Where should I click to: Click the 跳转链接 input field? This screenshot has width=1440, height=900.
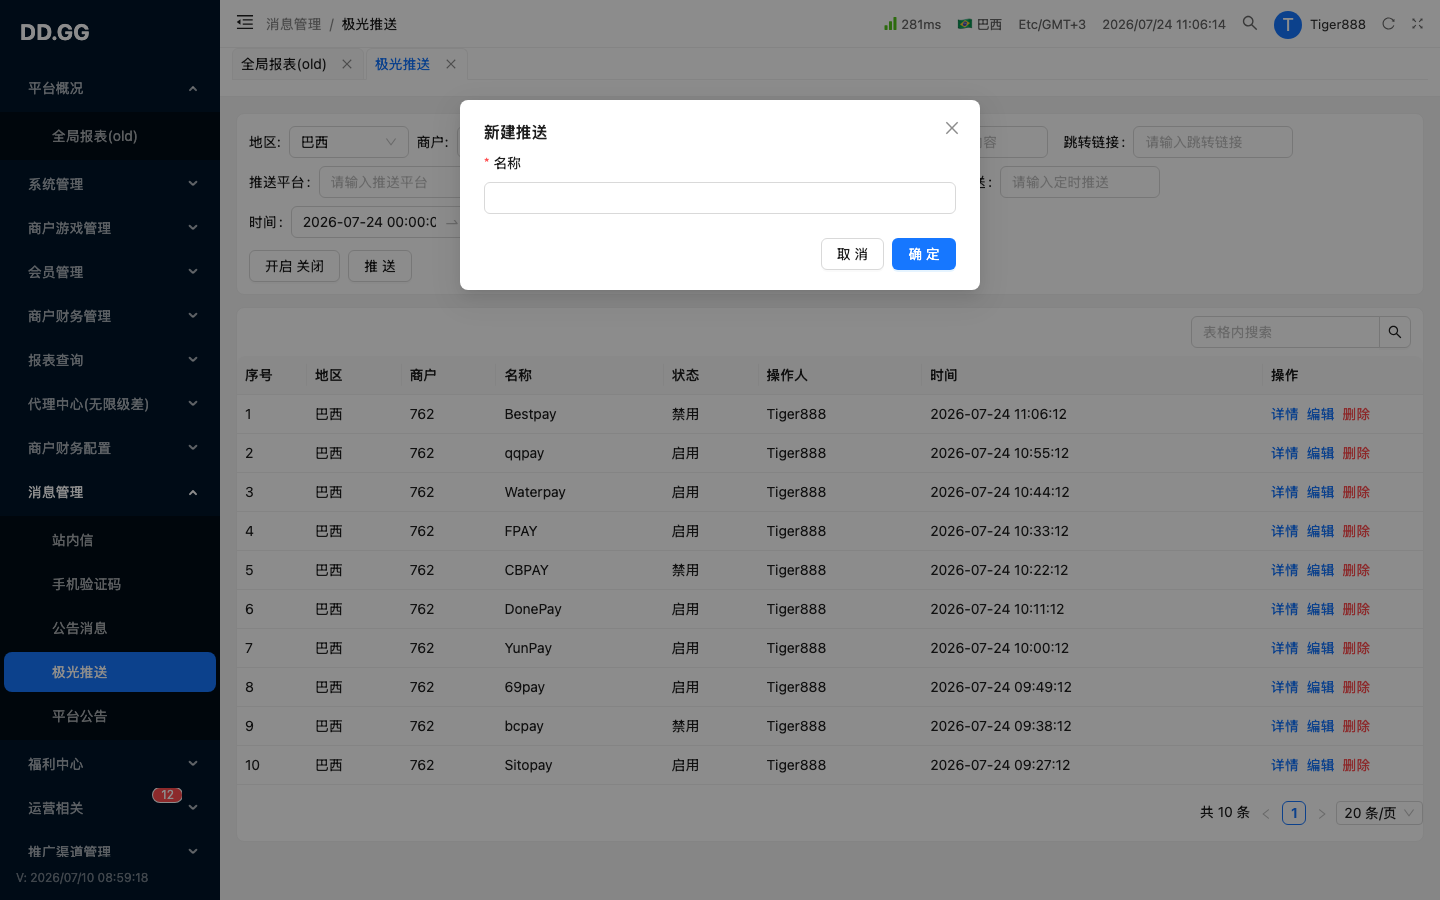click(1213, 142)
